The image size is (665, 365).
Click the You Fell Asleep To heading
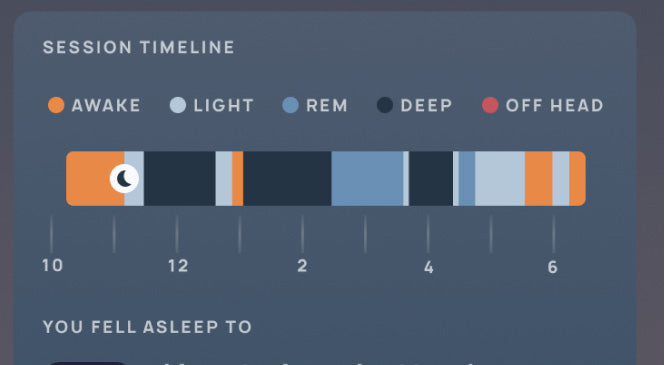pyautogui.click(x=147, y=327)
